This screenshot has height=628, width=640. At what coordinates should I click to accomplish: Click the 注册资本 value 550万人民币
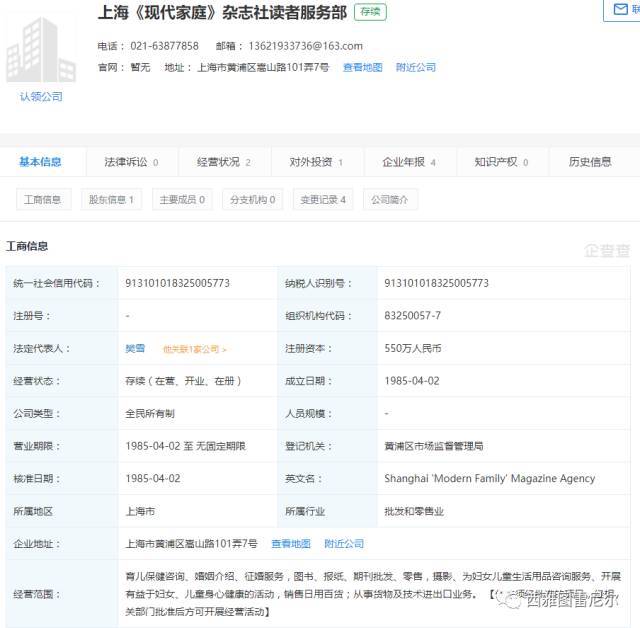point(413,348)
